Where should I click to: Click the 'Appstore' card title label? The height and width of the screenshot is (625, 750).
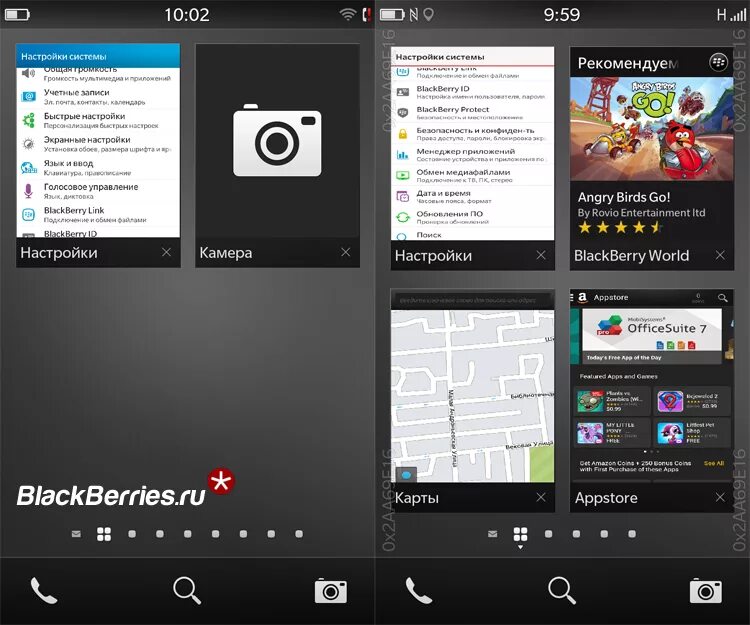(x=606, y=498)
